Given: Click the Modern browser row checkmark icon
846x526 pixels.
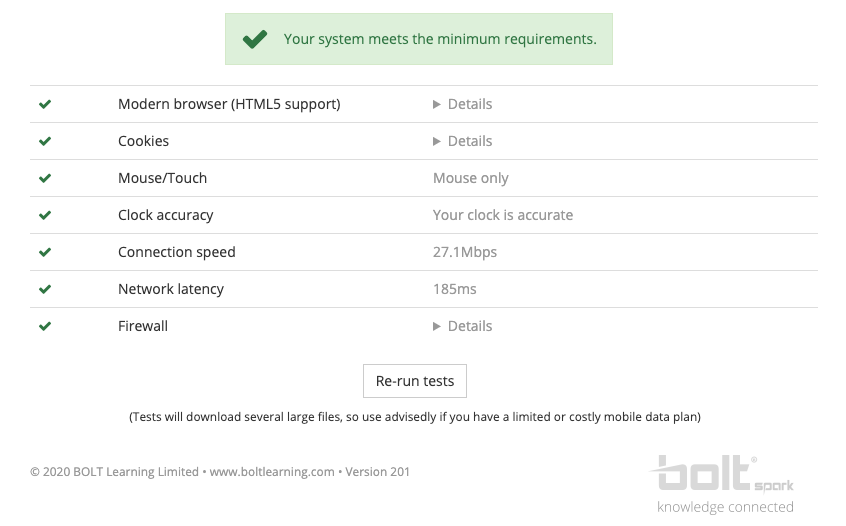Looking at the screenshot, I should click(45, 104).
